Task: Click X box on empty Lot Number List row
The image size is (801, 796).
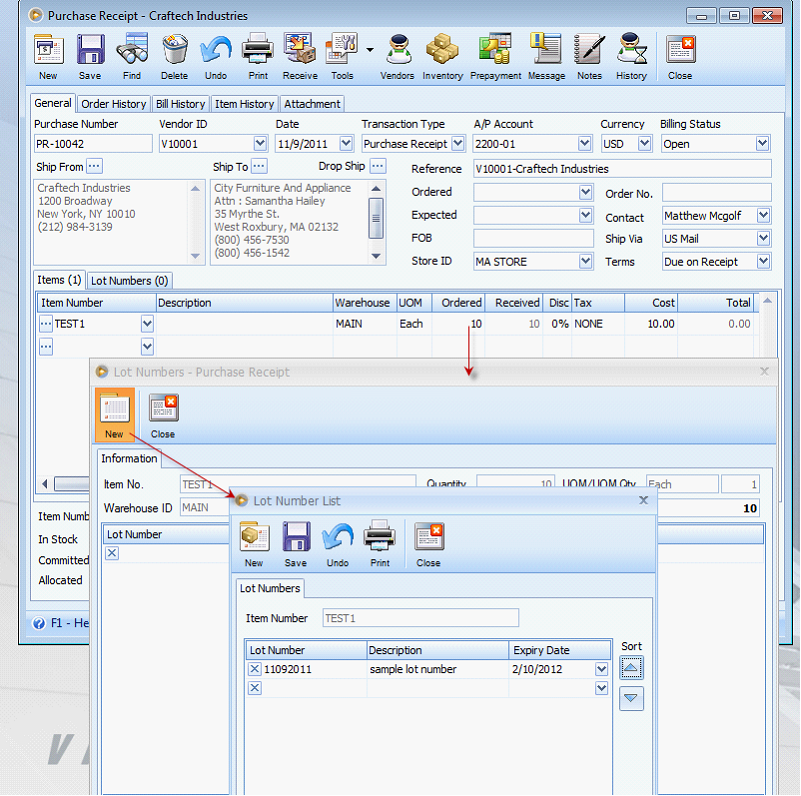Action: click(x=255, y=688)
